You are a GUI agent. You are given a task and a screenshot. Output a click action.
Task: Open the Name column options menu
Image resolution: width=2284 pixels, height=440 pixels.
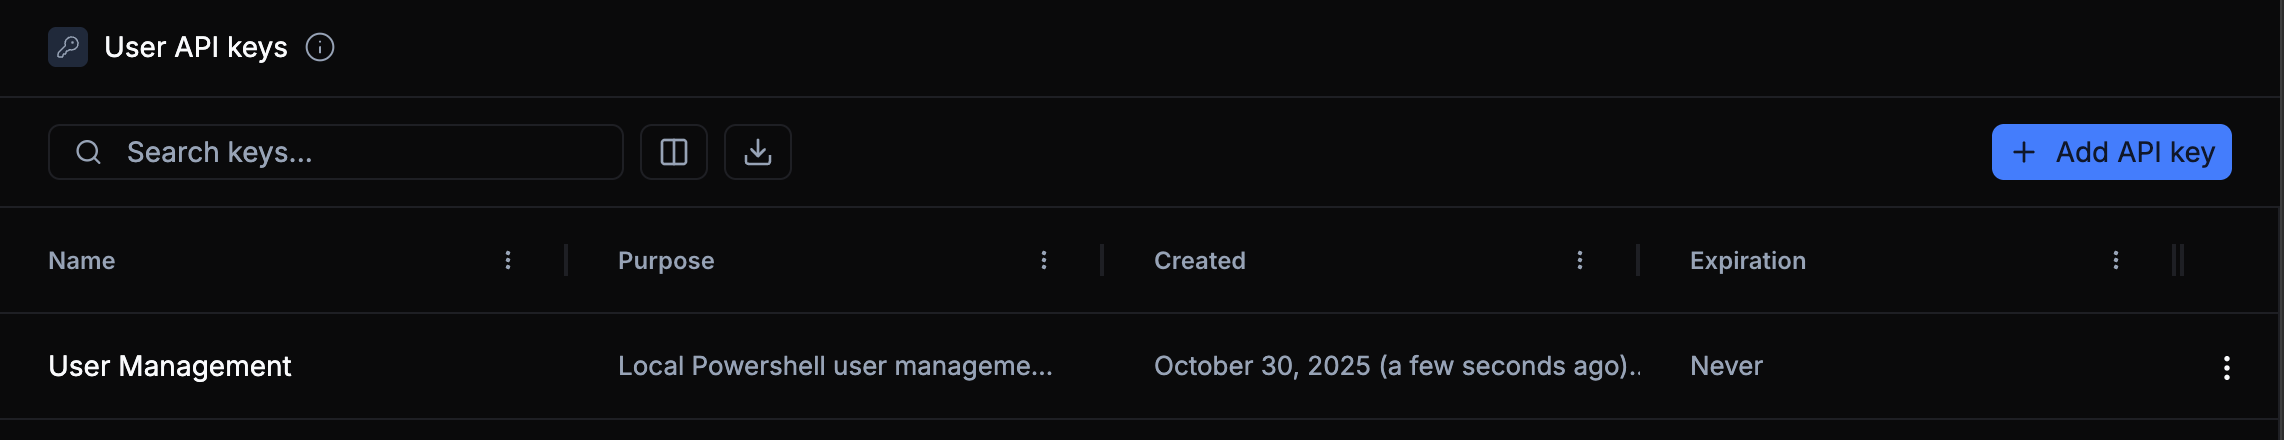tap(508, 260)
